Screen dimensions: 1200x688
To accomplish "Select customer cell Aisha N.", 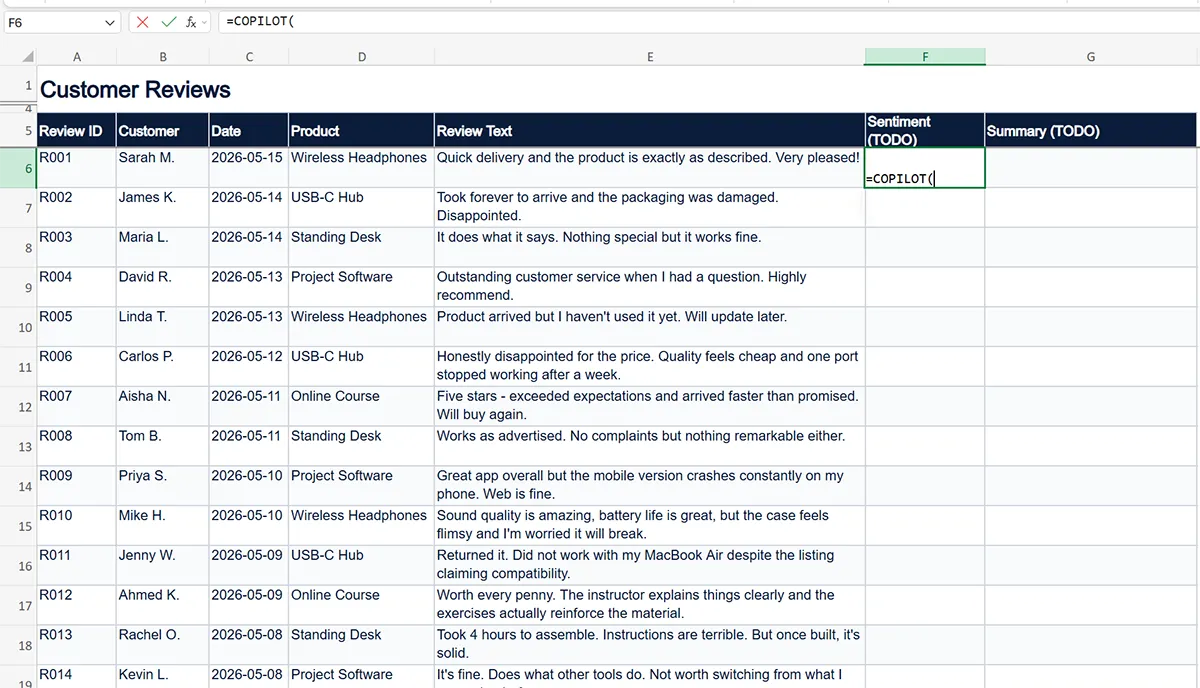I will [163, 407].
